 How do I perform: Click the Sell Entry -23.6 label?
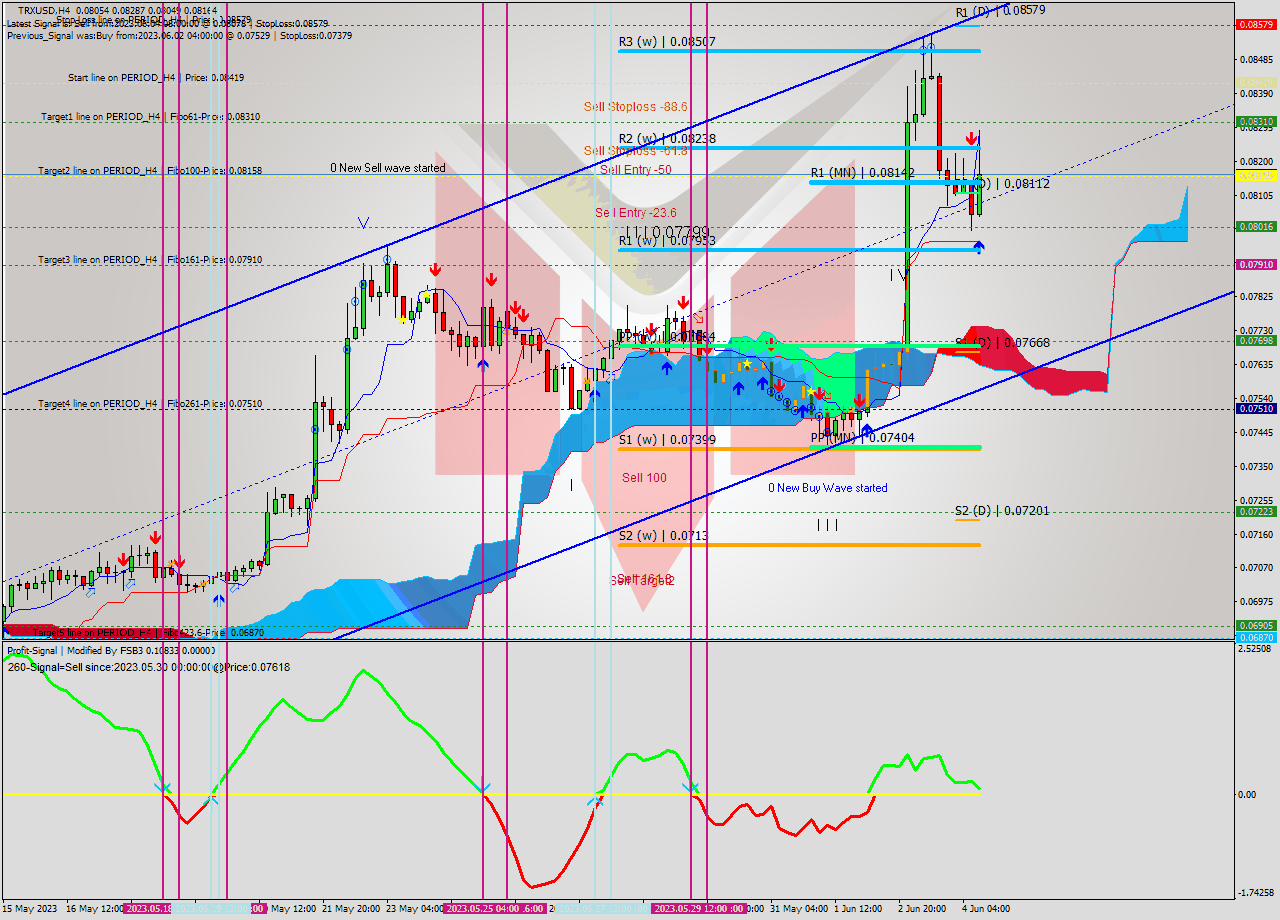[x=636, y=213]
